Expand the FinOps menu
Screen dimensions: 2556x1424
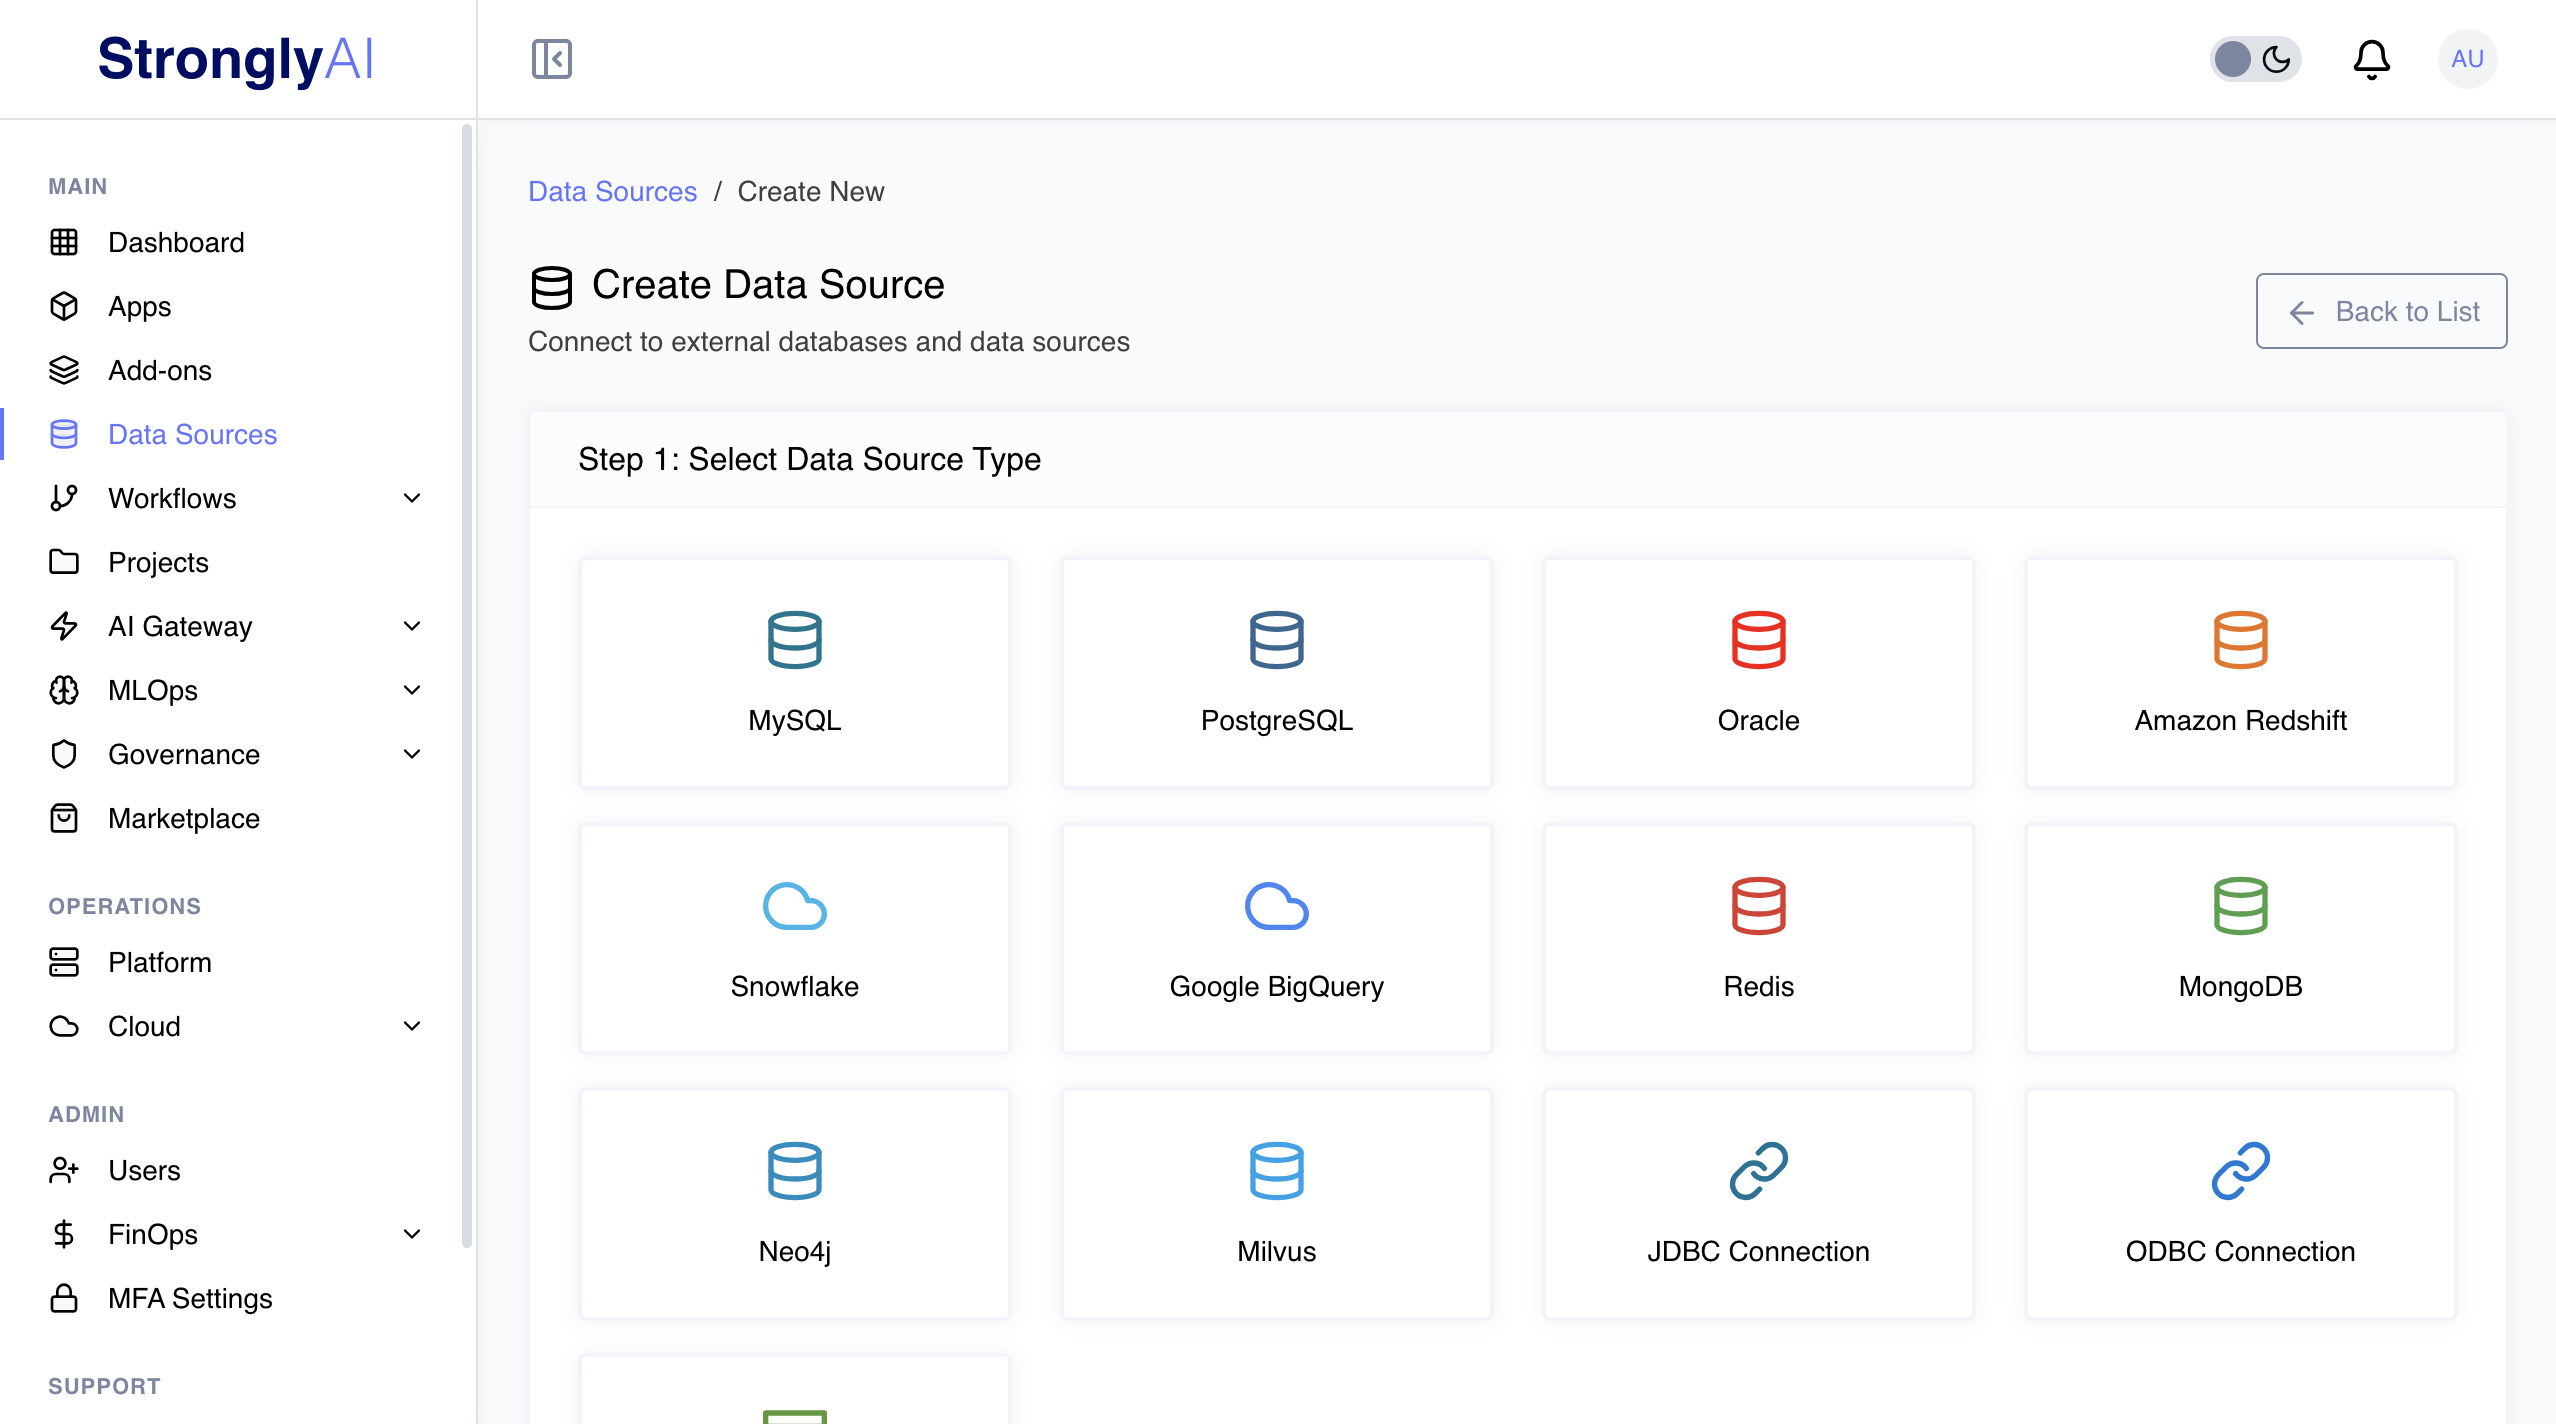pyautogui.click(x=412, y=1234)
